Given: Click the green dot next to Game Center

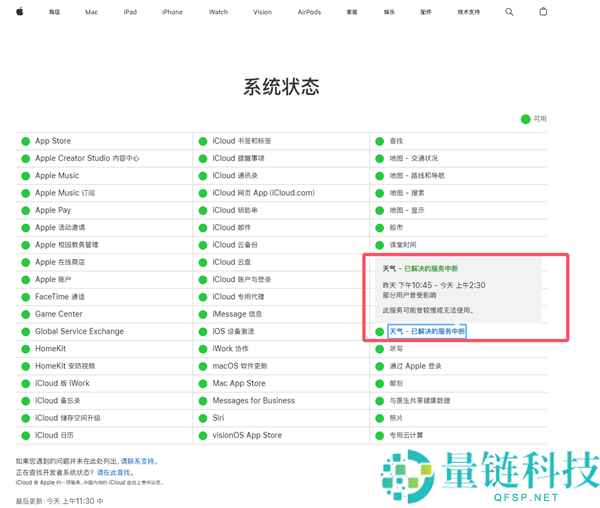Looking at the screenshot, I should [26, 314].
